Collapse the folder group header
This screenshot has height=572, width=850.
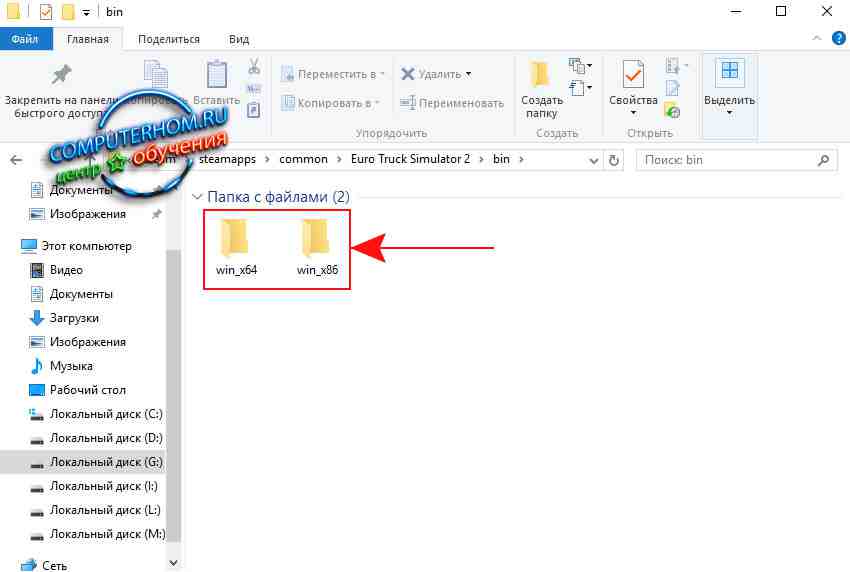point(197,197)
